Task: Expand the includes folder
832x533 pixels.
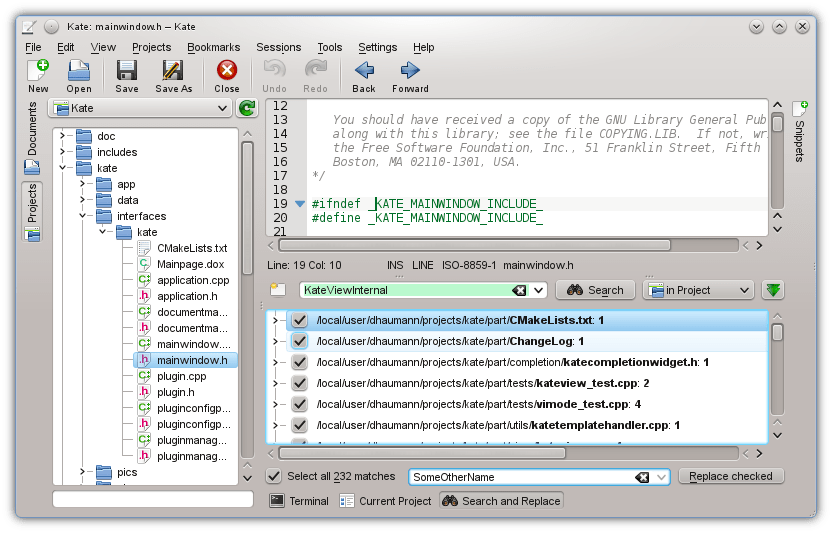Action: pyautogui.click(x=63, y=152)
